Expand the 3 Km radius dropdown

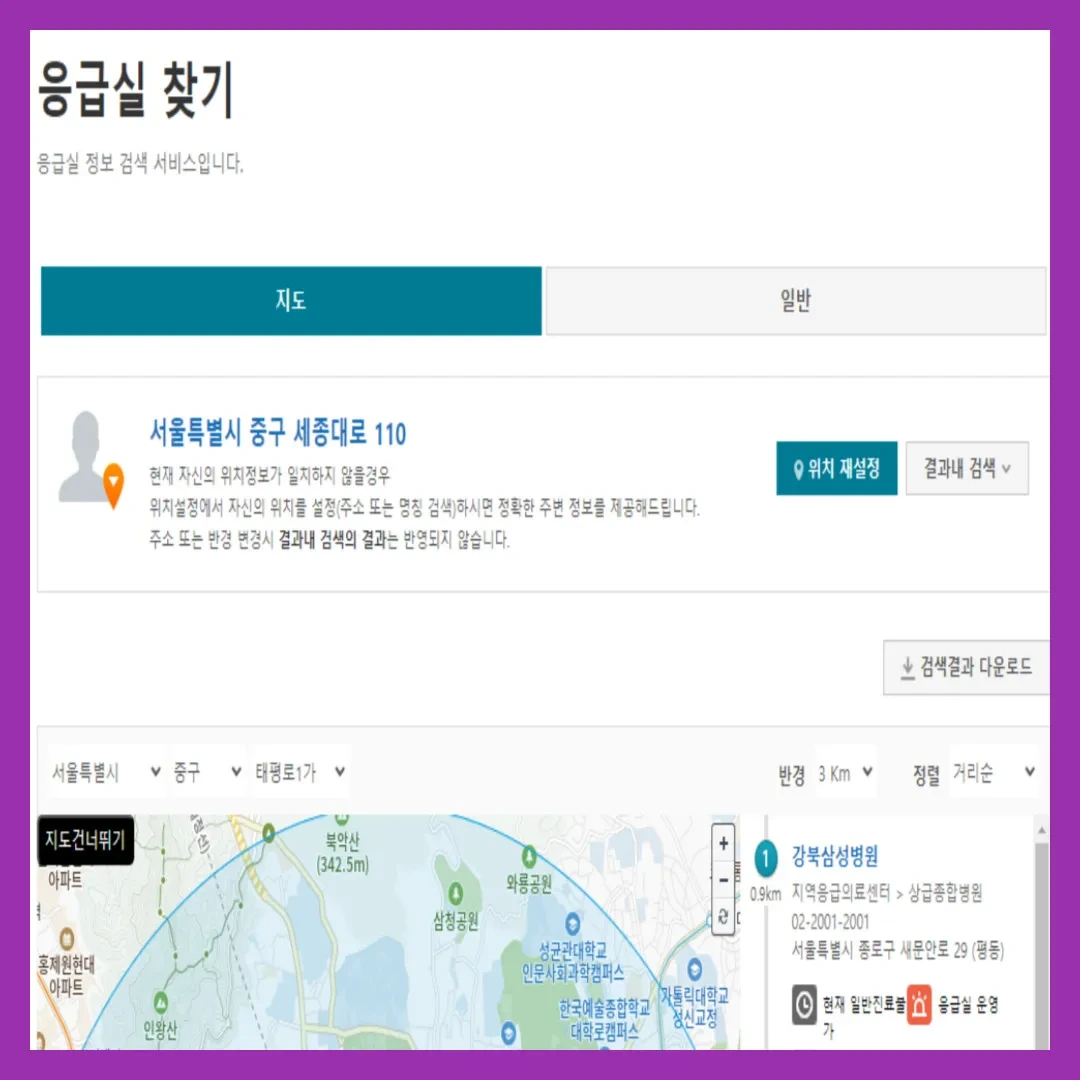coord(846,773)
